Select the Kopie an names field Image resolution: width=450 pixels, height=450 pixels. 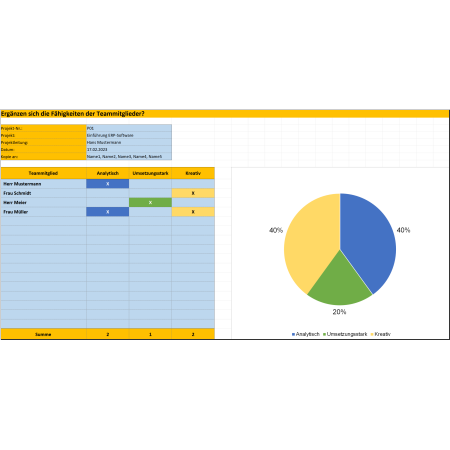tap(129, 156)
